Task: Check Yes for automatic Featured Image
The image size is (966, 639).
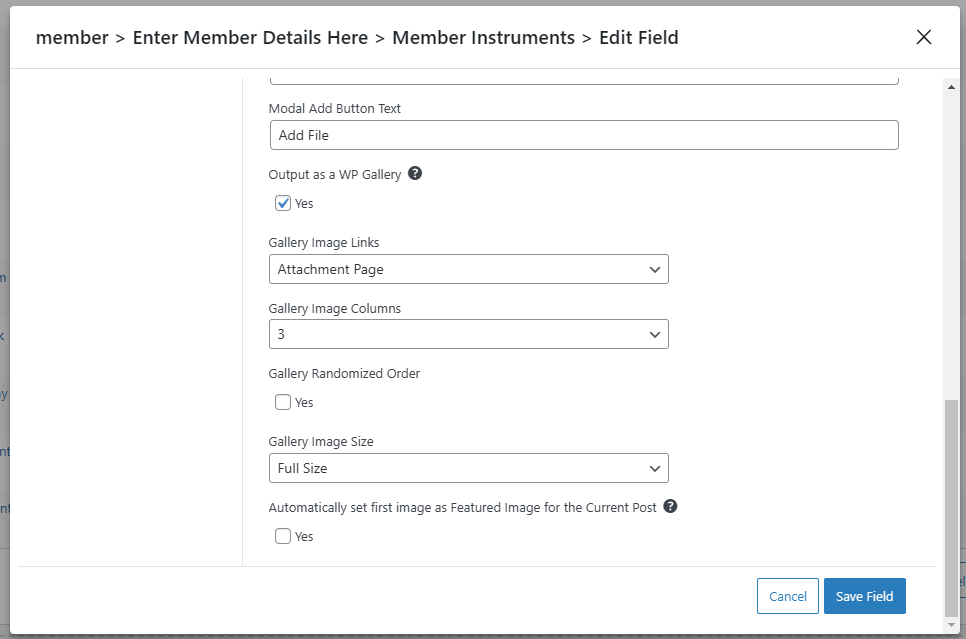Action: [283, 536]
